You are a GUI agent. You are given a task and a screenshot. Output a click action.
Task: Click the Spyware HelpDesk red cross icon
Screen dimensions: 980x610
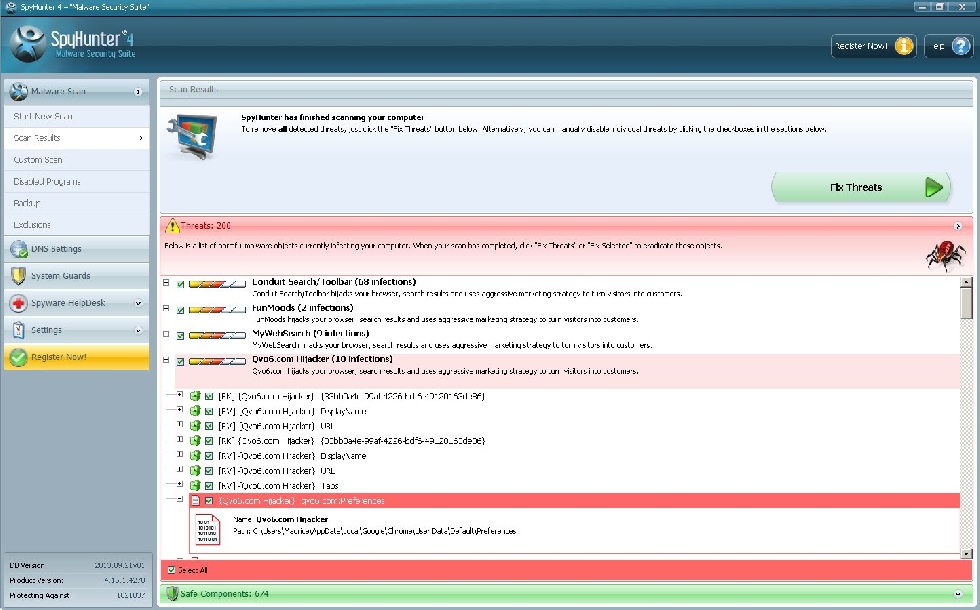pyautogui.click(x=19, y=303)
